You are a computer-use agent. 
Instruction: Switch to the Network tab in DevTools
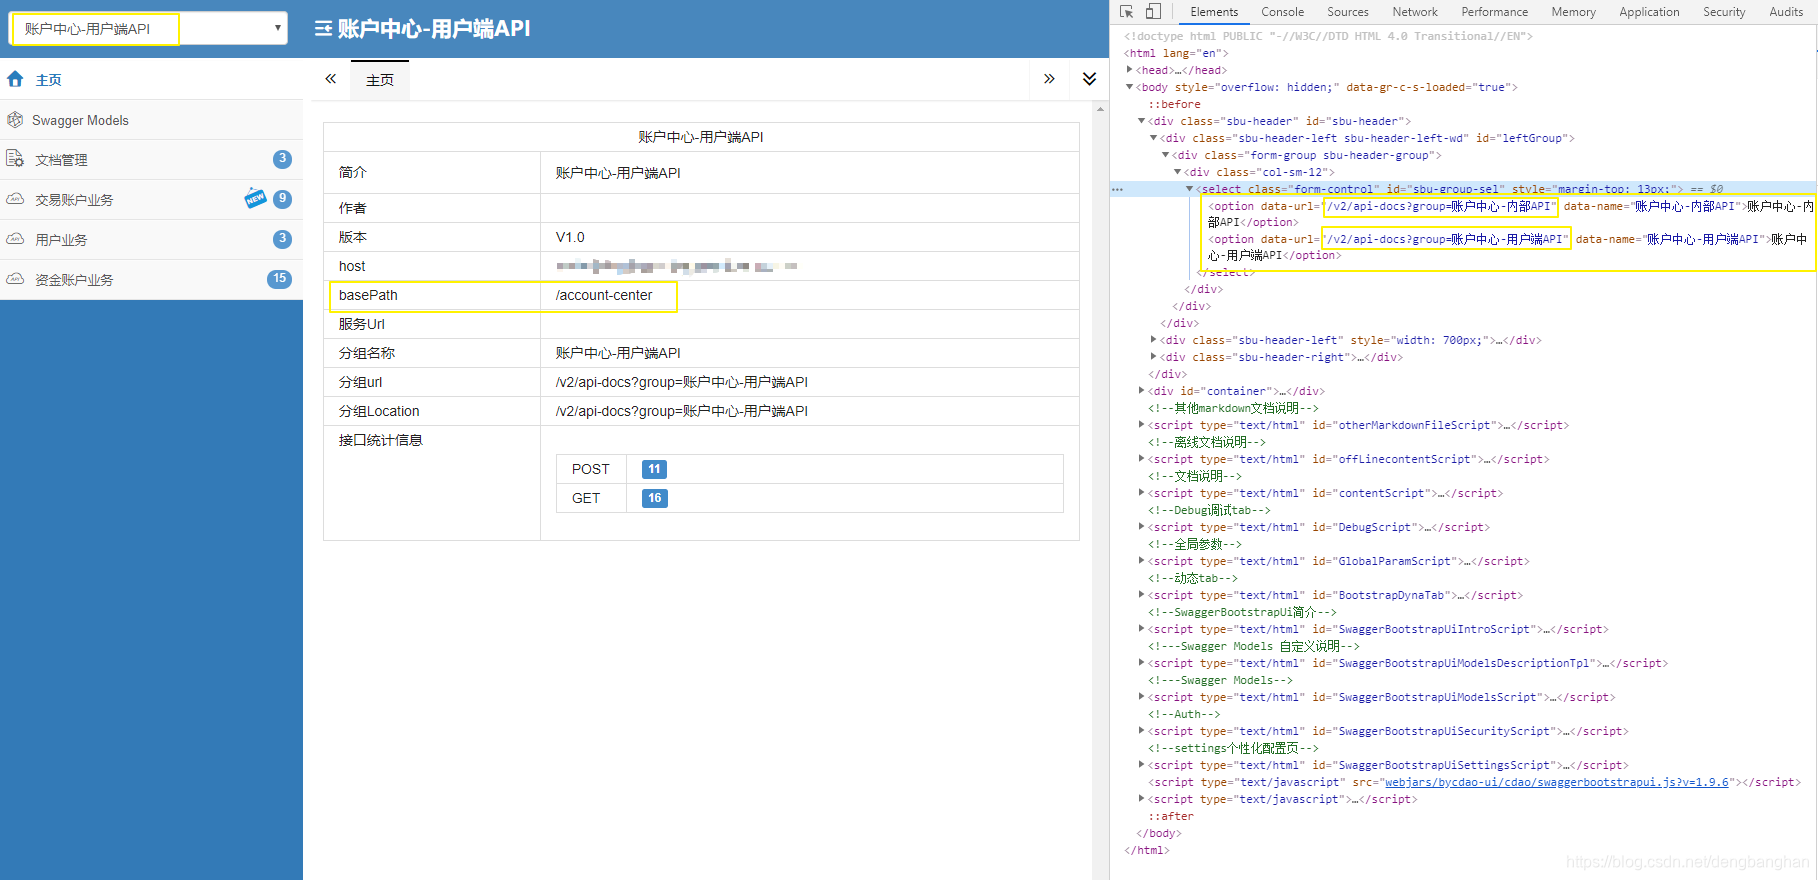(x=1415, y=12)
